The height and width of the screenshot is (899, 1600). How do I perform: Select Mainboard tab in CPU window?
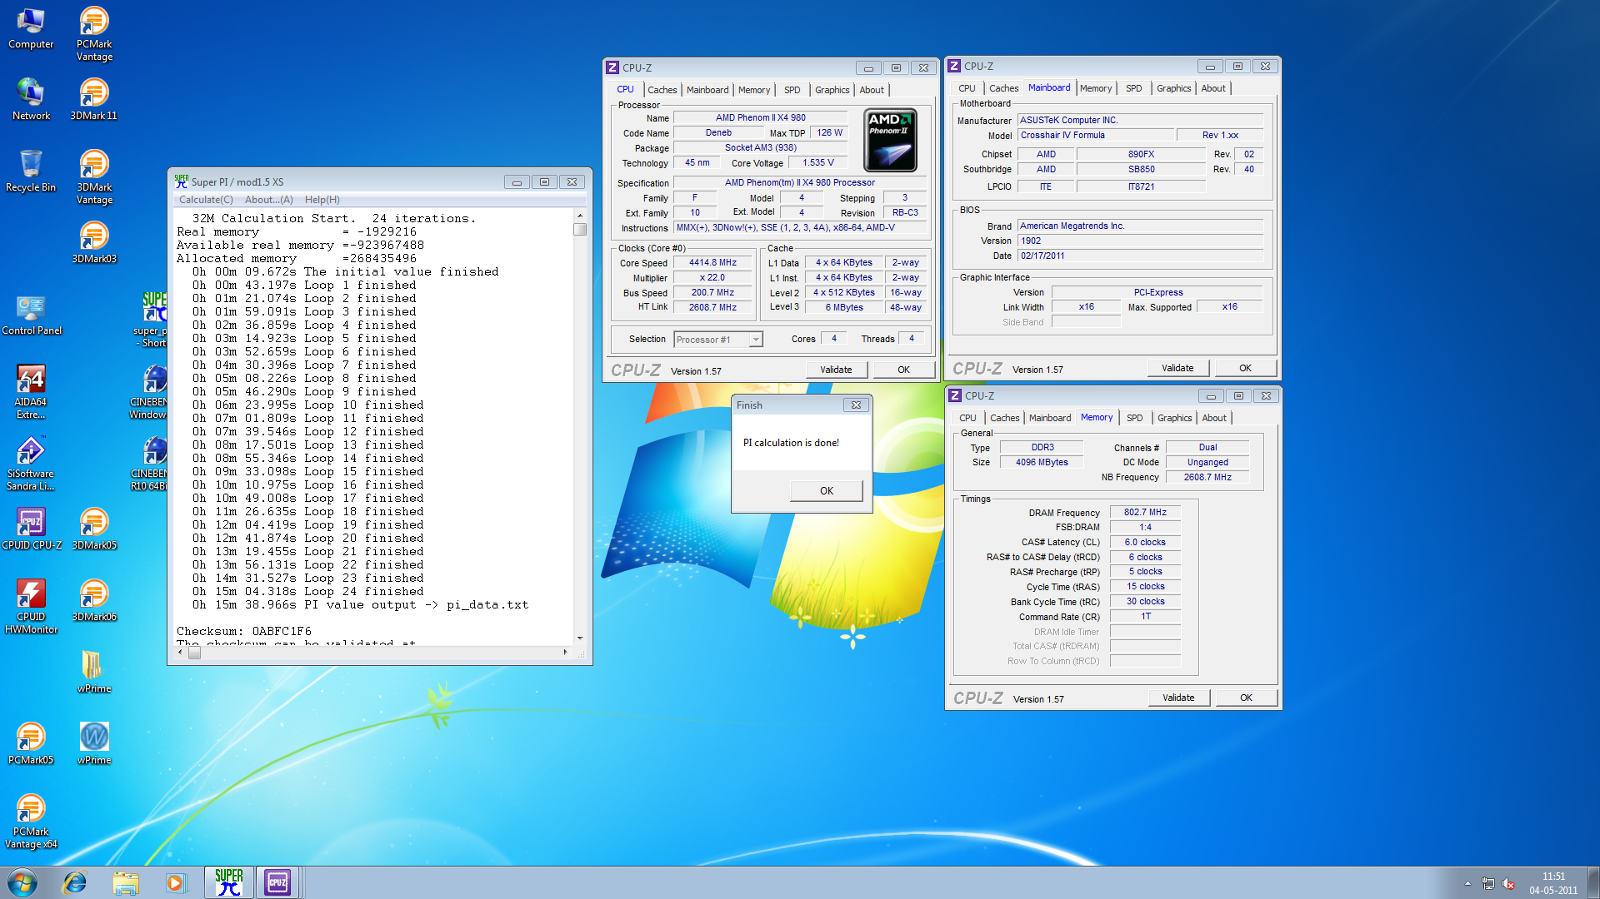(x=707, y=90)
